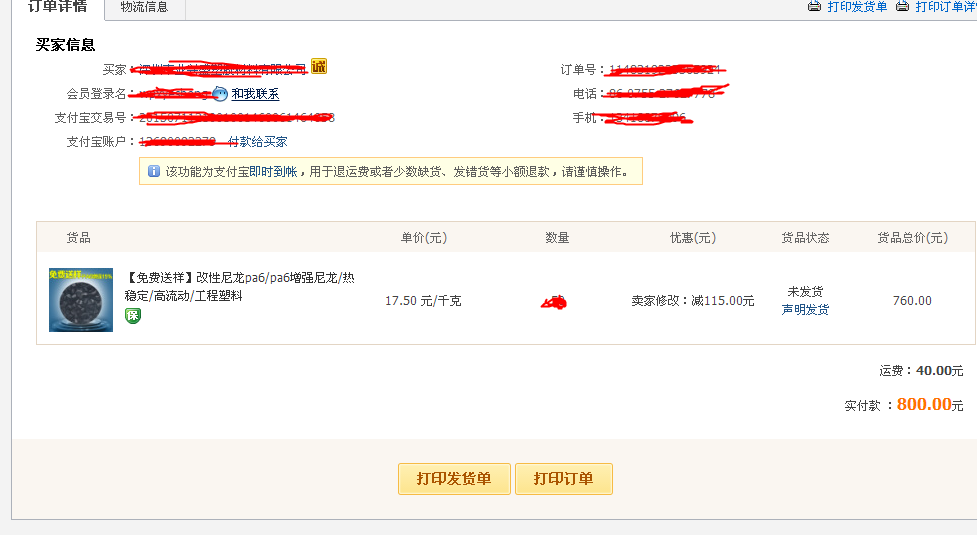Click 声明发货 under shipping status
The width and height of the screenshot is (977, 535).
805,310
